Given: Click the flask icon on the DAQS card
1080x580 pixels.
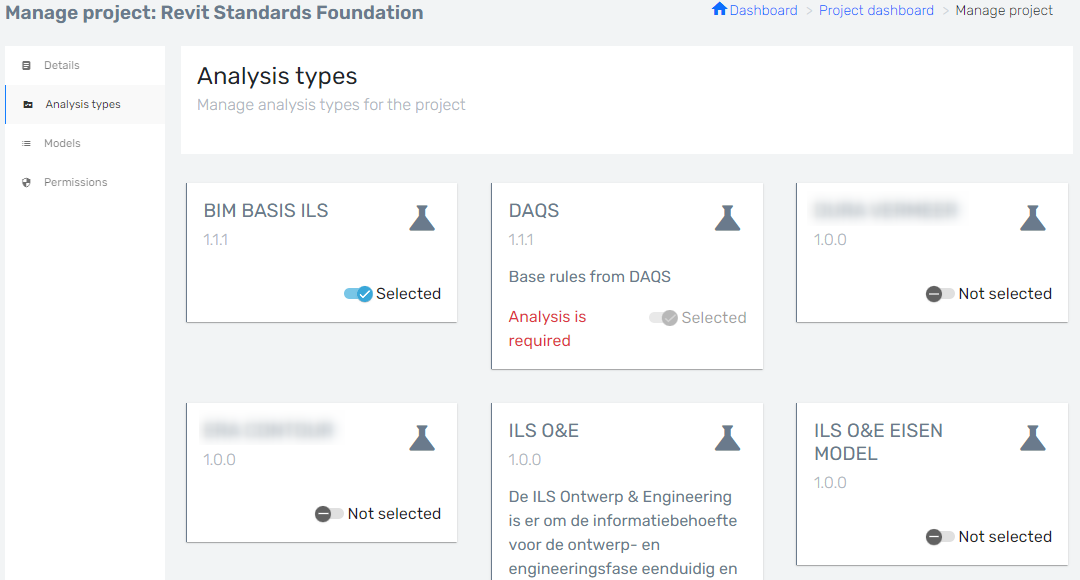Looking at the screenshot, I should (727, 216).
